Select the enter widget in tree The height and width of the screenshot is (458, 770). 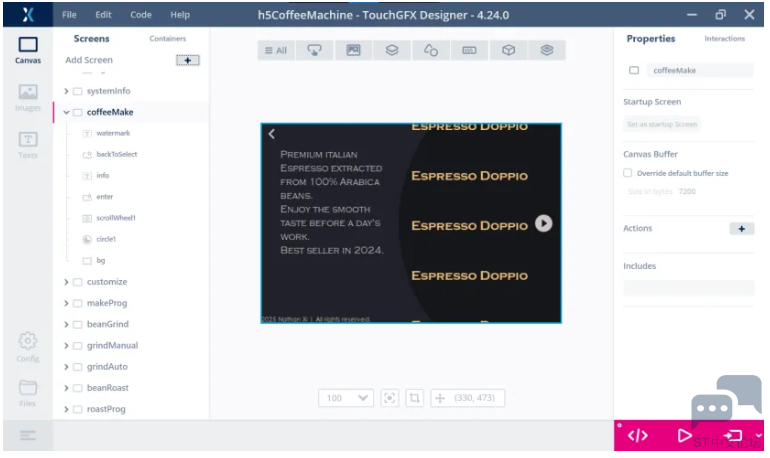pos(105,197)
